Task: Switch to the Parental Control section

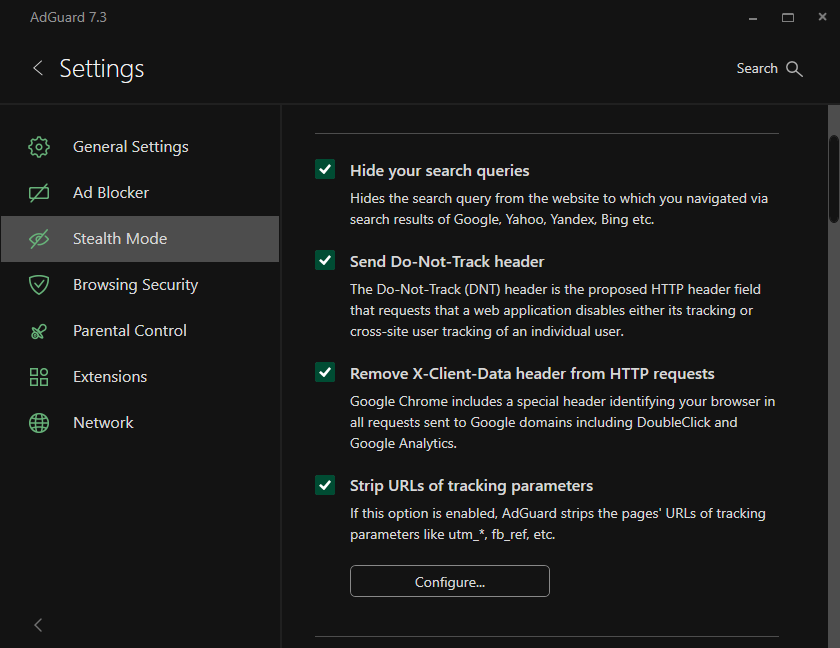Action: pyautogui.click(x=130, y=331)
